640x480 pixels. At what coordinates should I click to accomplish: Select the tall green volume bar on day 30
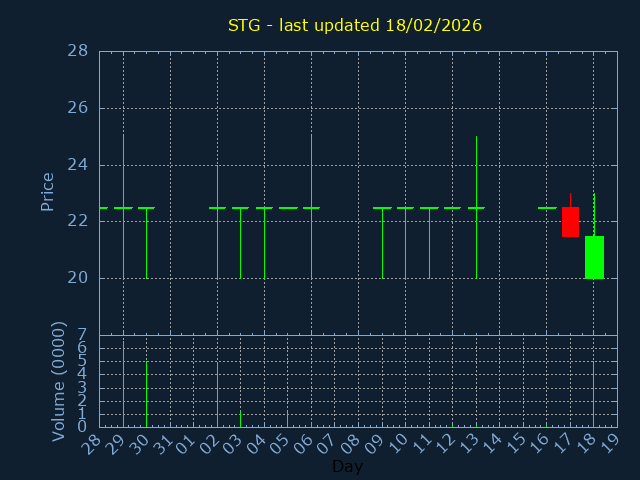click(147, 394)
